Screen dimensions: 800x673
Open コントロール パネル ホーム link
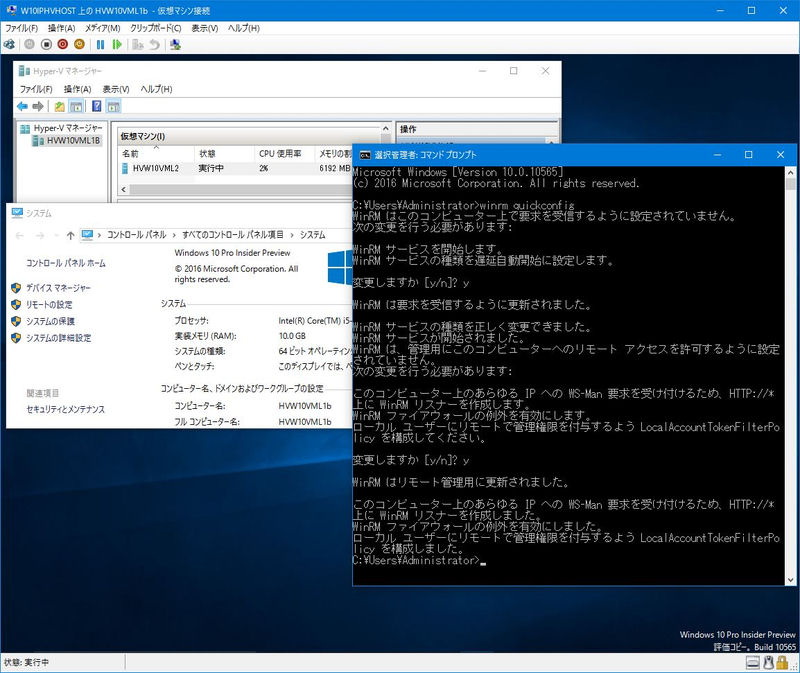tap(66, 263)
